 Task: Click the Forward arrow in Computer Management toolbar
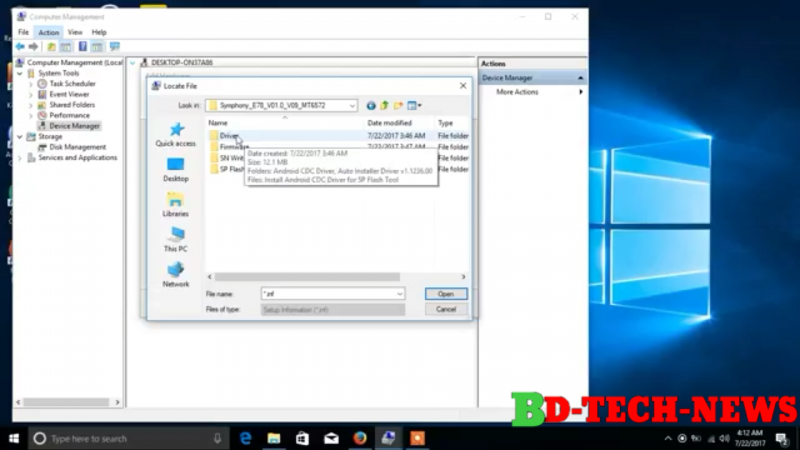tap(33, 47)
